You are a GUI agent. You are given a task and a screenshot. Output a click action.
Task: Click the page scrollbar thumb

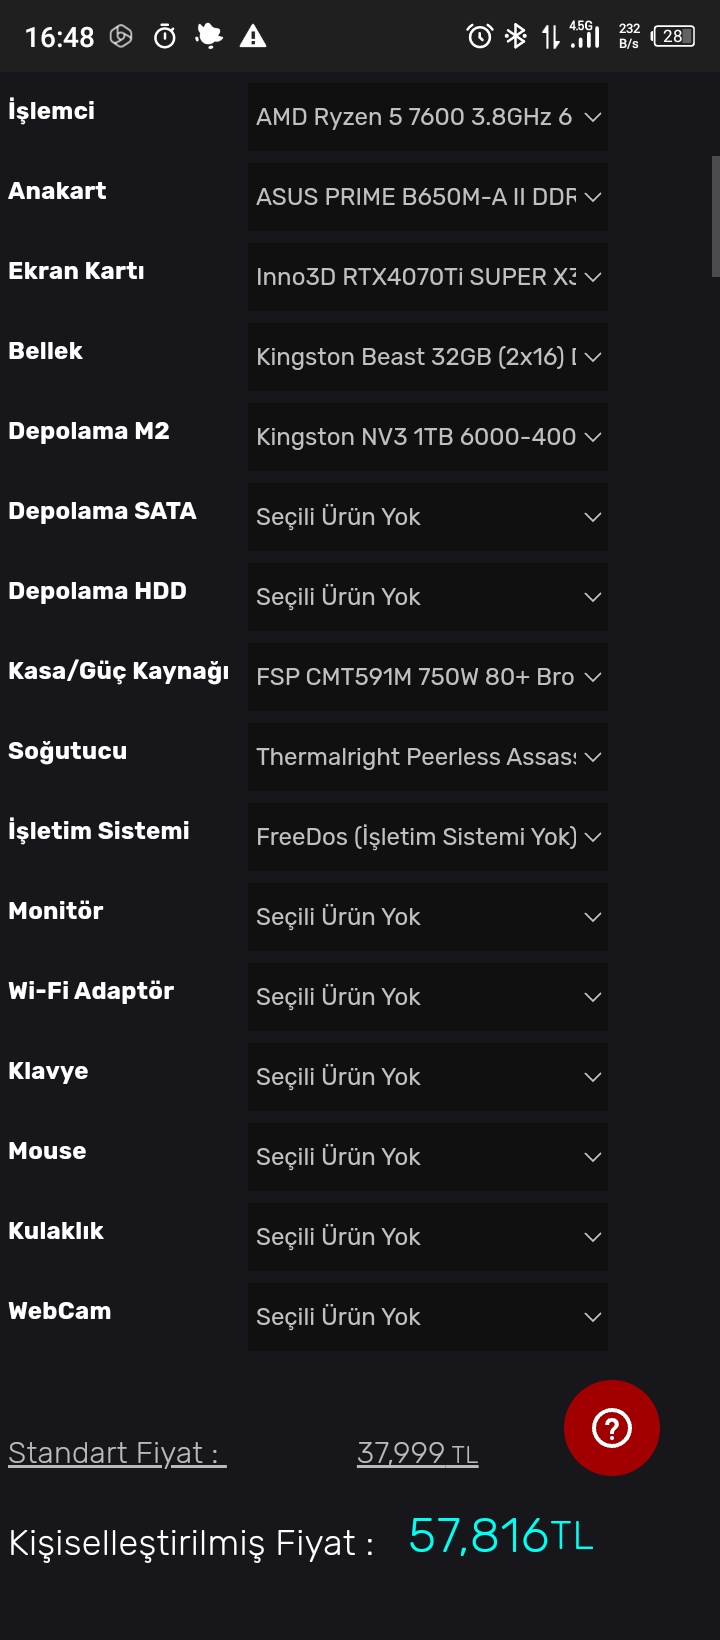pos(715,215)
